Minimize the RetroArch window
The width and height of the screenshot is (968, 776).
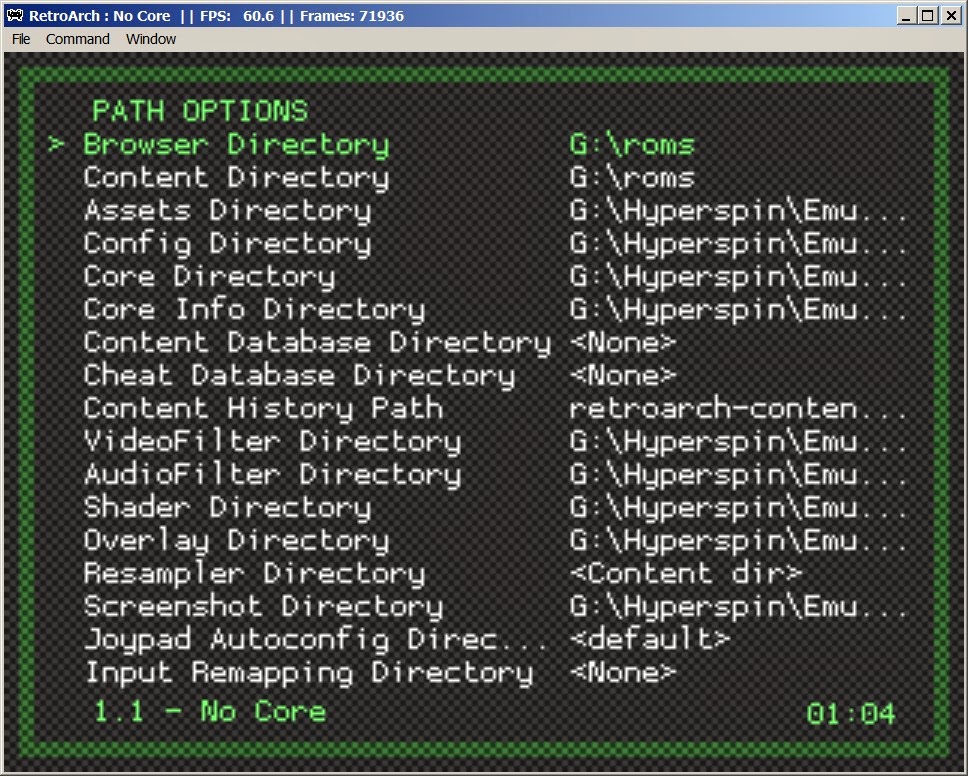906,16
